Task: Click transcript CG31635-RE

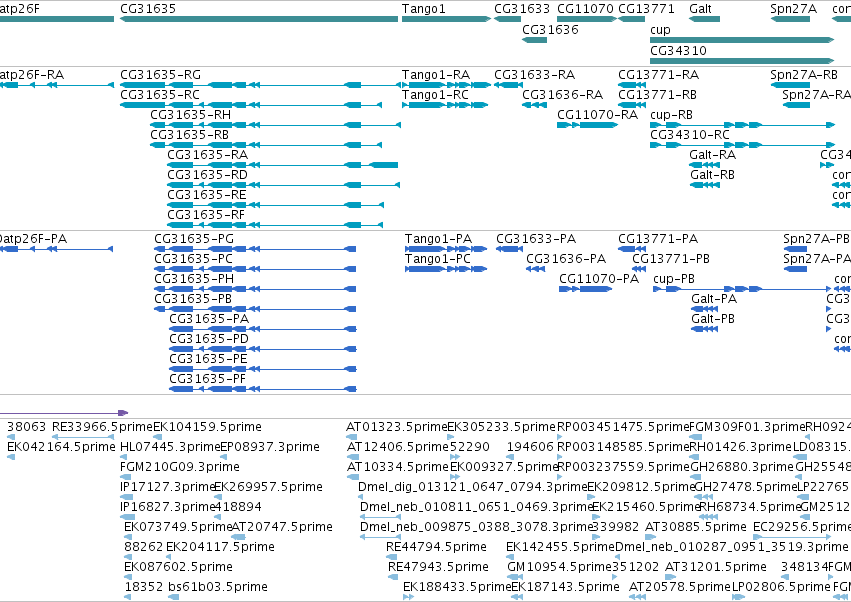Action: [275, 205]
